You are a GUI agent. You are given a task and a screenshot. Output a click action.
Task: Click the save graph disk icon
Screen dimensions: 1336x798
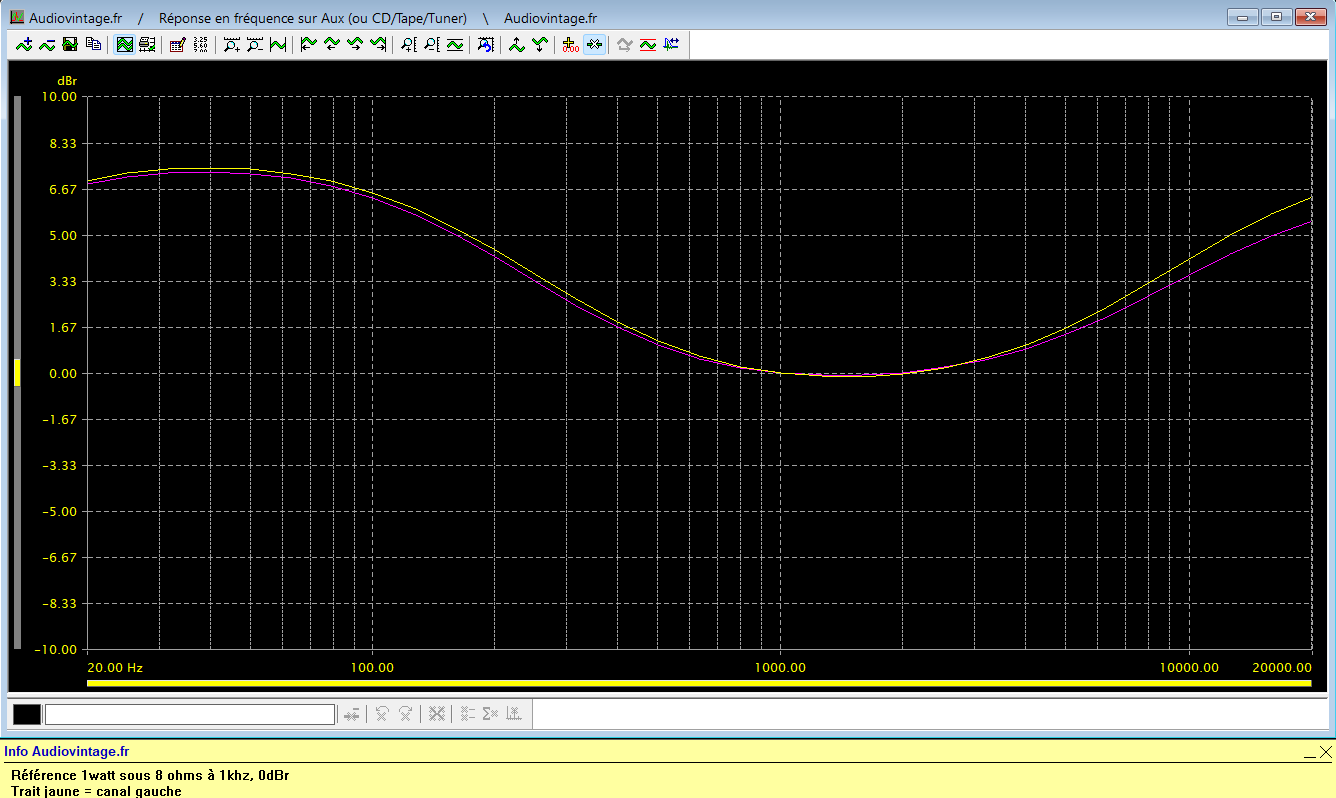(x=70, y=44)
